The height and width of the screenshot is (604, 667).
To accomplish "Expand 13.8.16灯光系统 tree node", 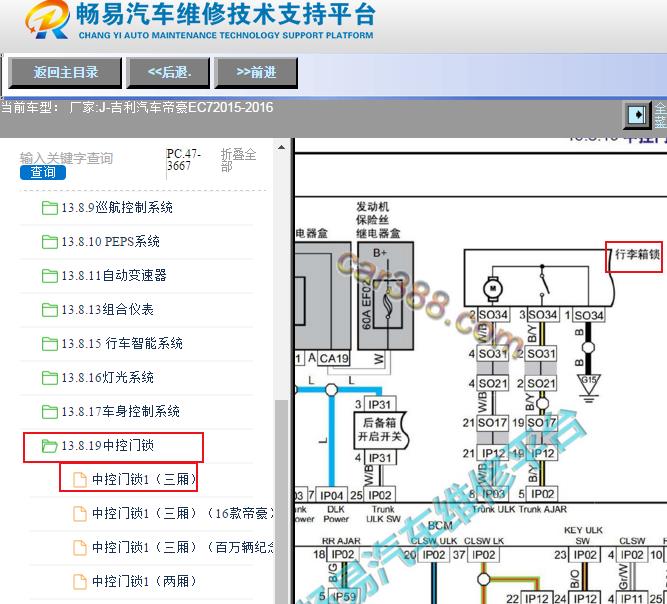I will tap(107, 378).
